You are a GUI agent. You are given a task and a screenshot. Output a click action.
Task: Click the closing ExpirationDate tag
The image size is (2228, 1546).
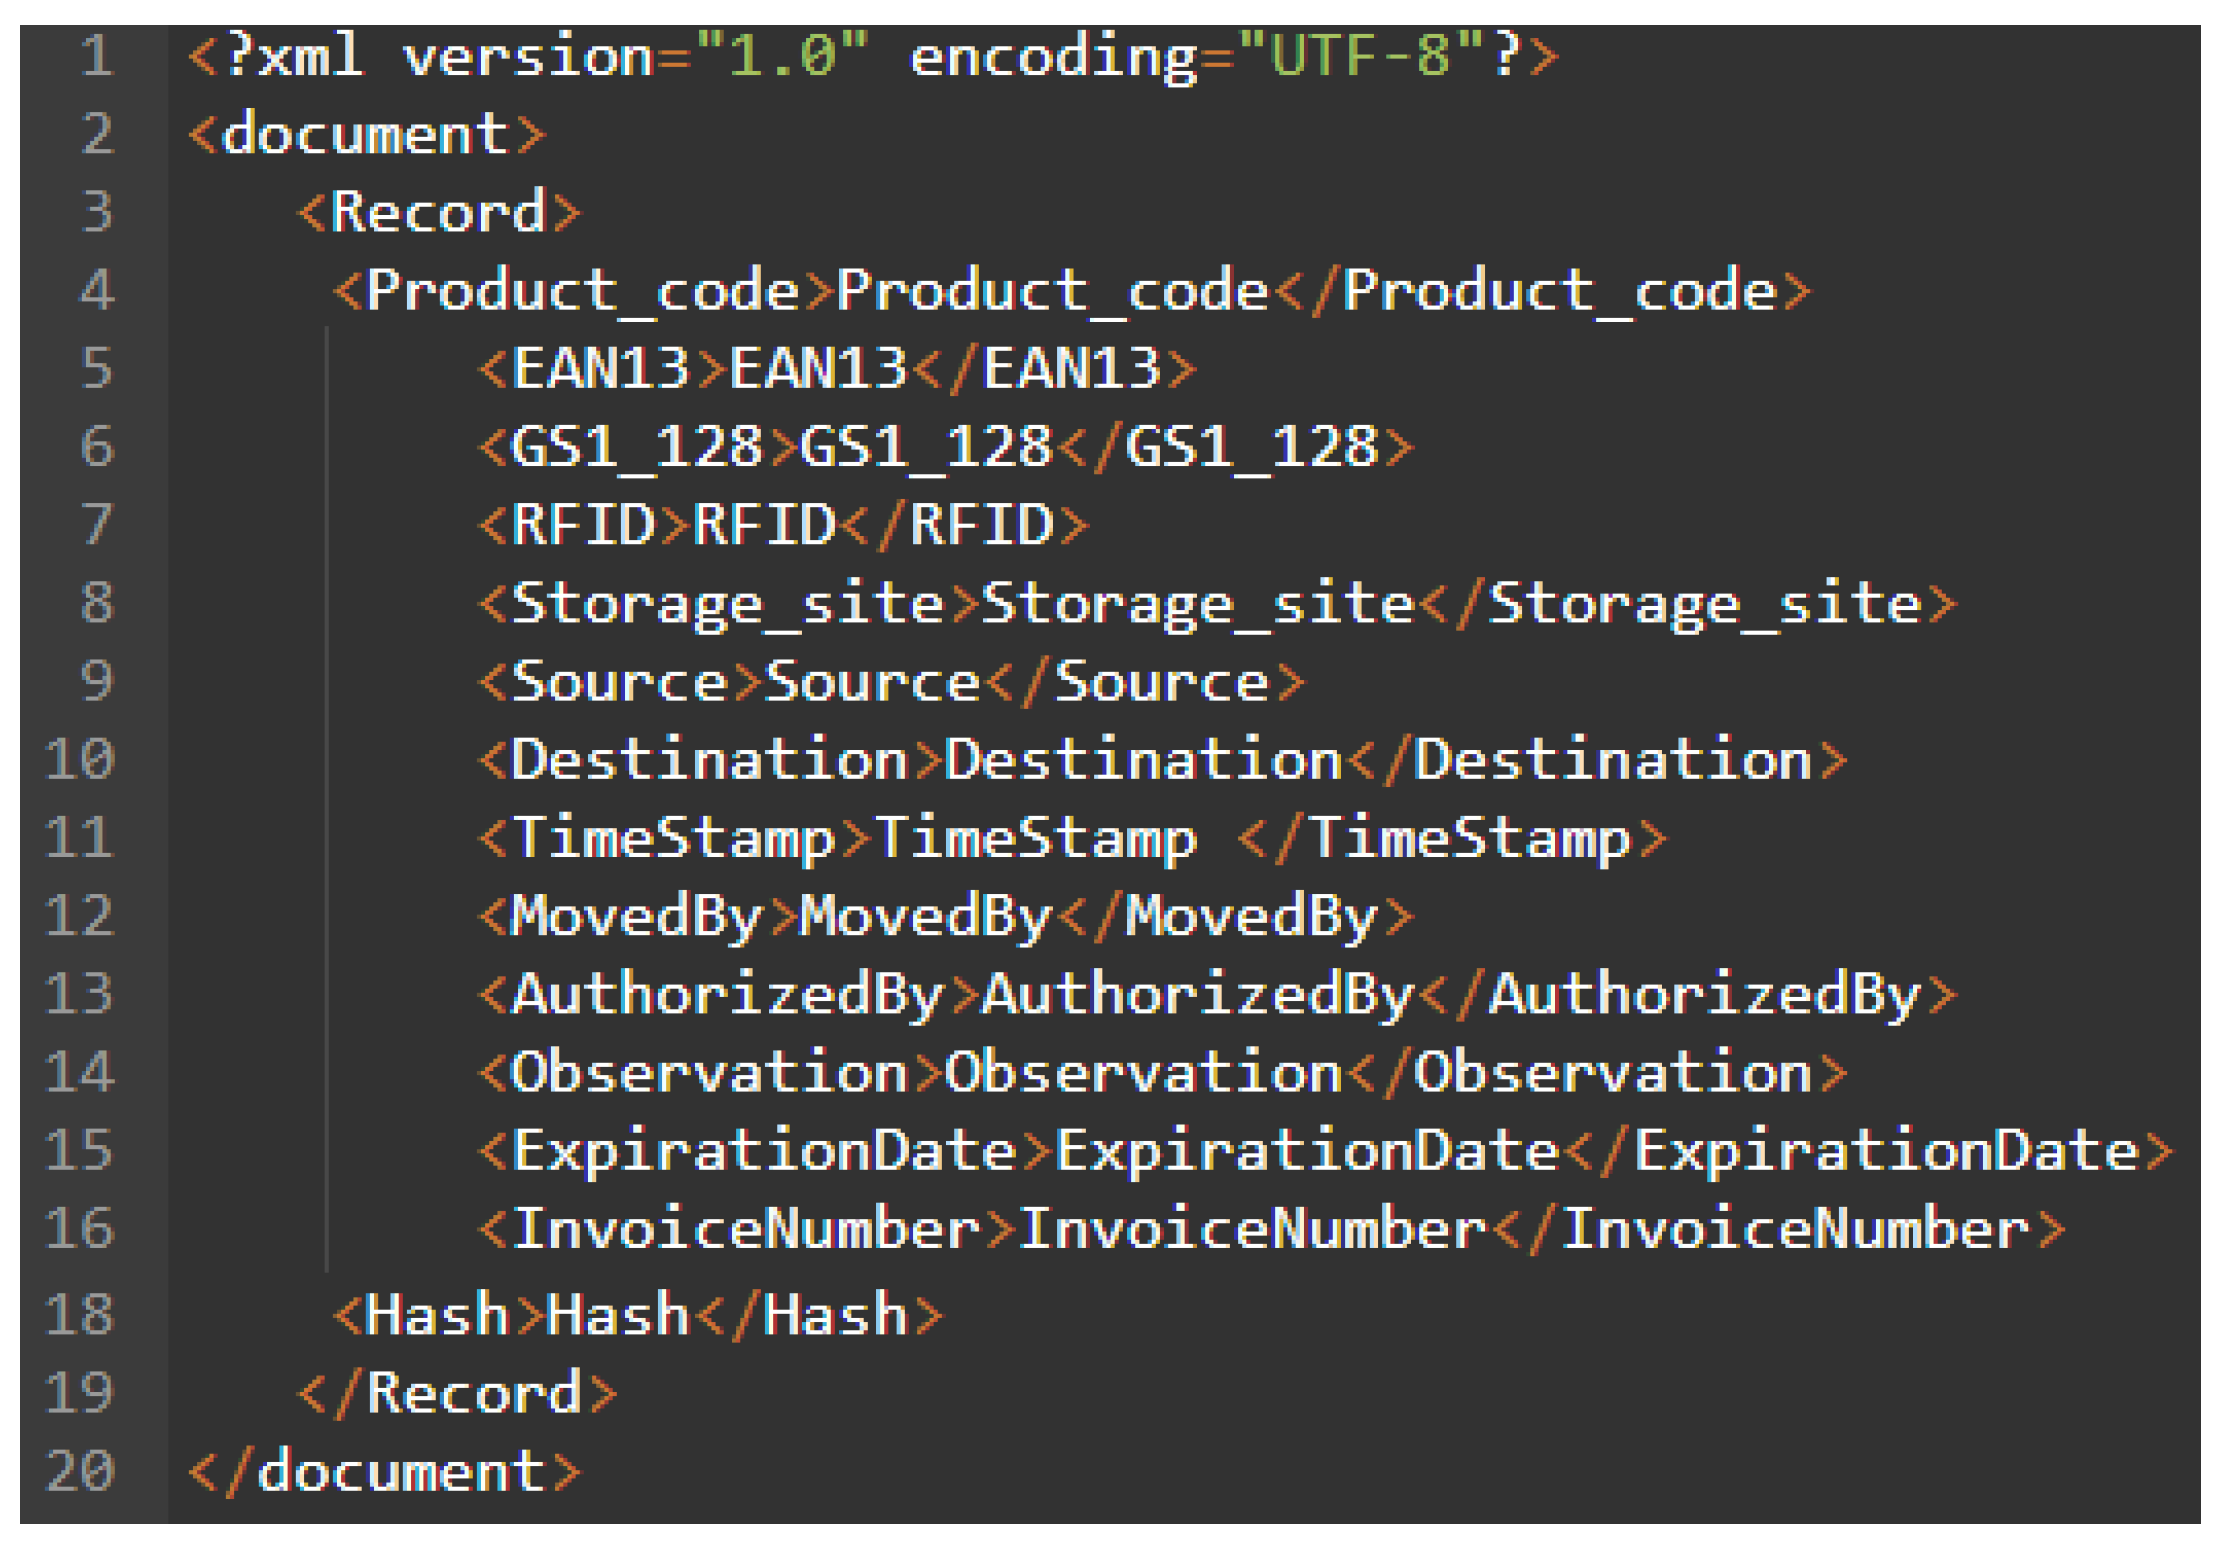tap(1868, 1151)
